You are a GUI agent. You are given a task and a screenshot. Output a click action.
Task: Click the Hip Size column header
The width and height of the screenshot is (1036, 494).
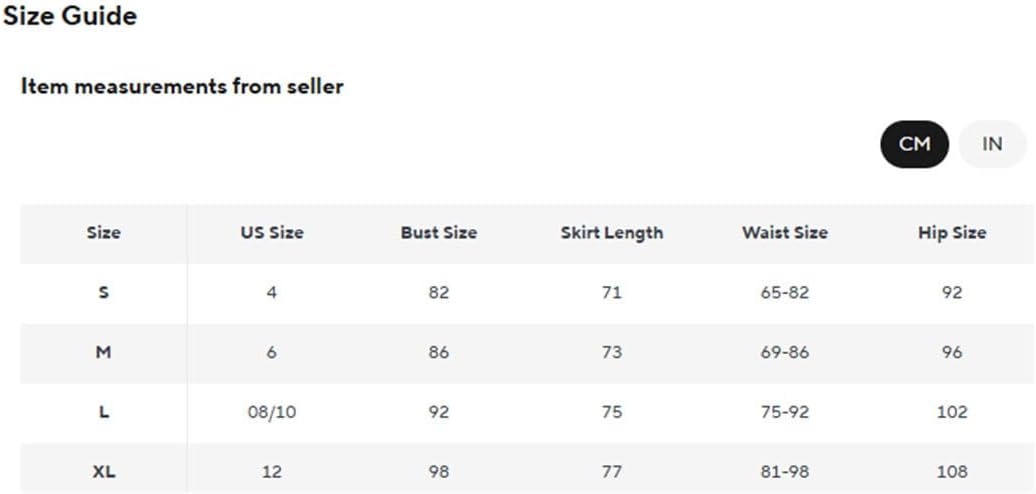pyautogui.click(x=952, y=232)
